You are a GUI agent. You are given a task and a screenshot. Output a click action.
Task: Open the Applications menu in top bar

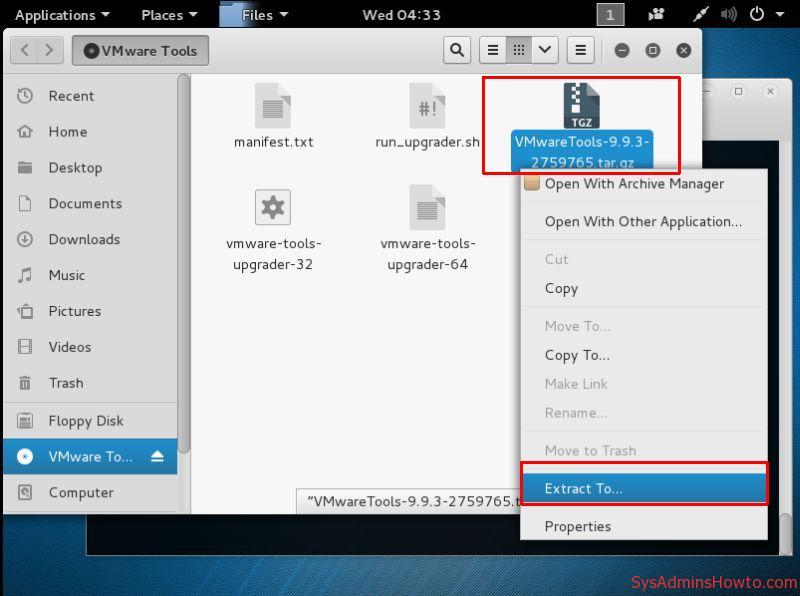pos(62,15)
